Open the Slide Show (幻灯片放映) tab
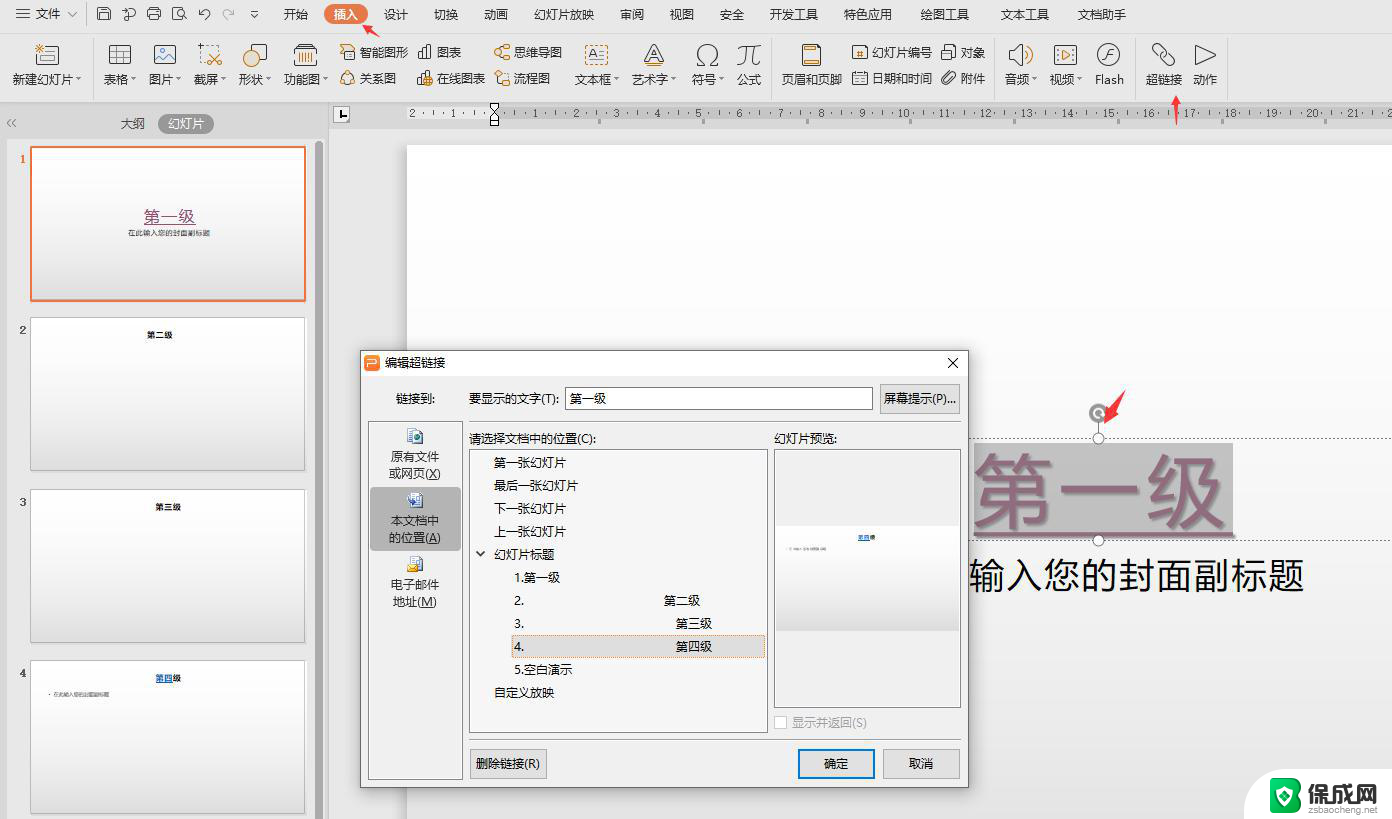The image size is (1392, 819). pos(564,14)
